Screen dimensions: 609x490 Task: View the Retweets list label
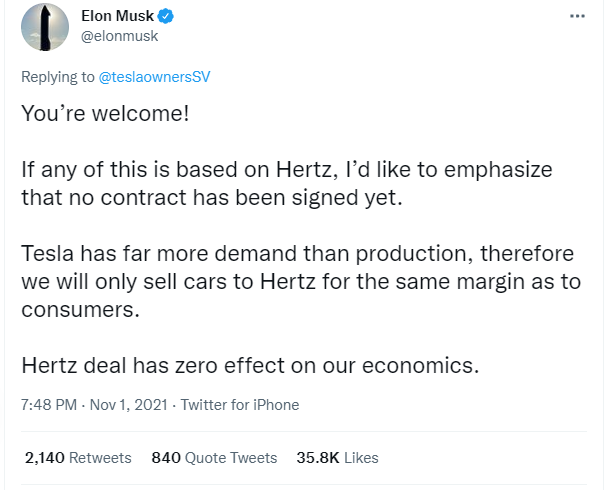(x=100, y=458)
